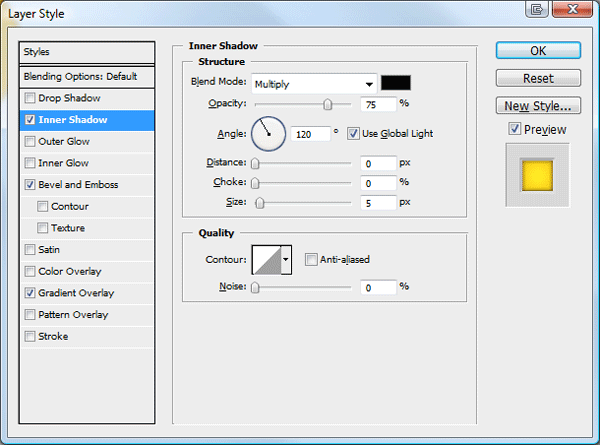This screenshot has width=600, height=445.
Task: Click the black shadow color swatch
Action: [396, 83]
